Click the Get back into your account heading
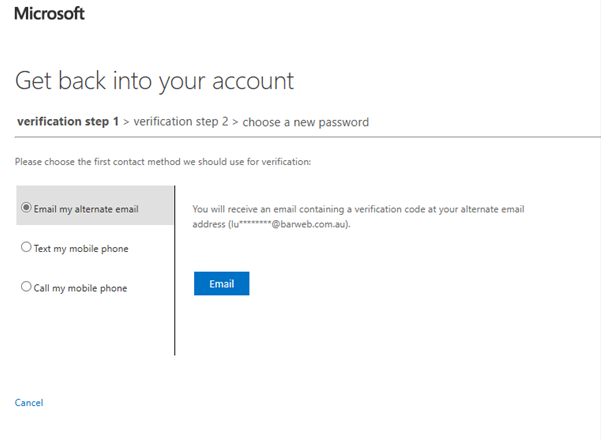This screenshot has width=601, height=440. (x=154, y=81)
